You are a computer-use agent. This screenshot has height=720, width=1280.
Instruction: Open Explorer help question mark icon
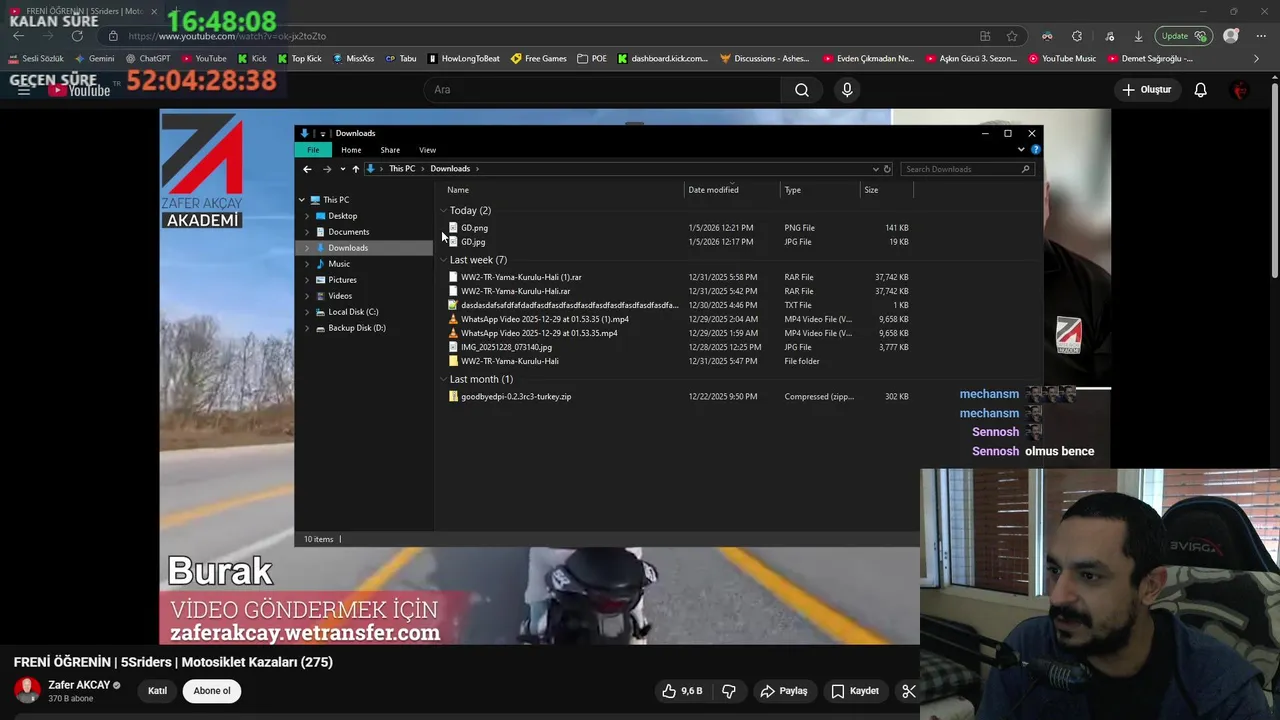[1035, 150]
